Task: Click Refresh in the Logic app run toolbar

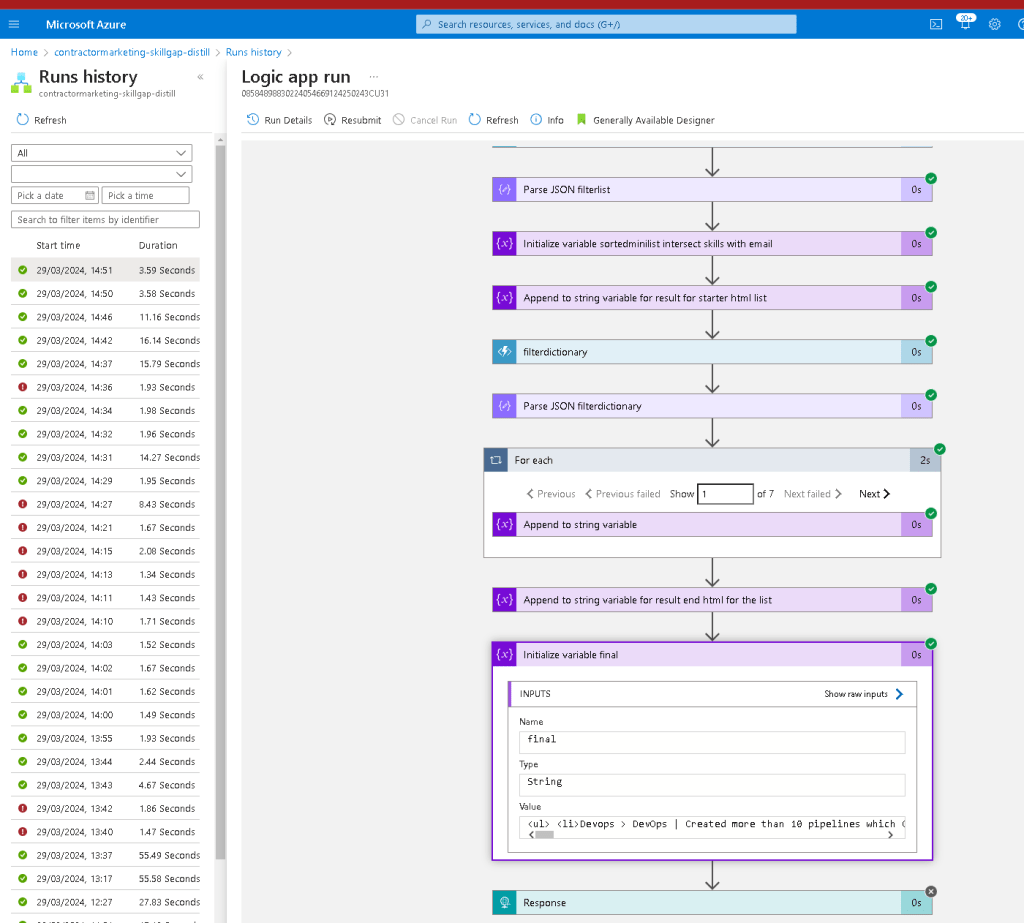Action: 494,120
